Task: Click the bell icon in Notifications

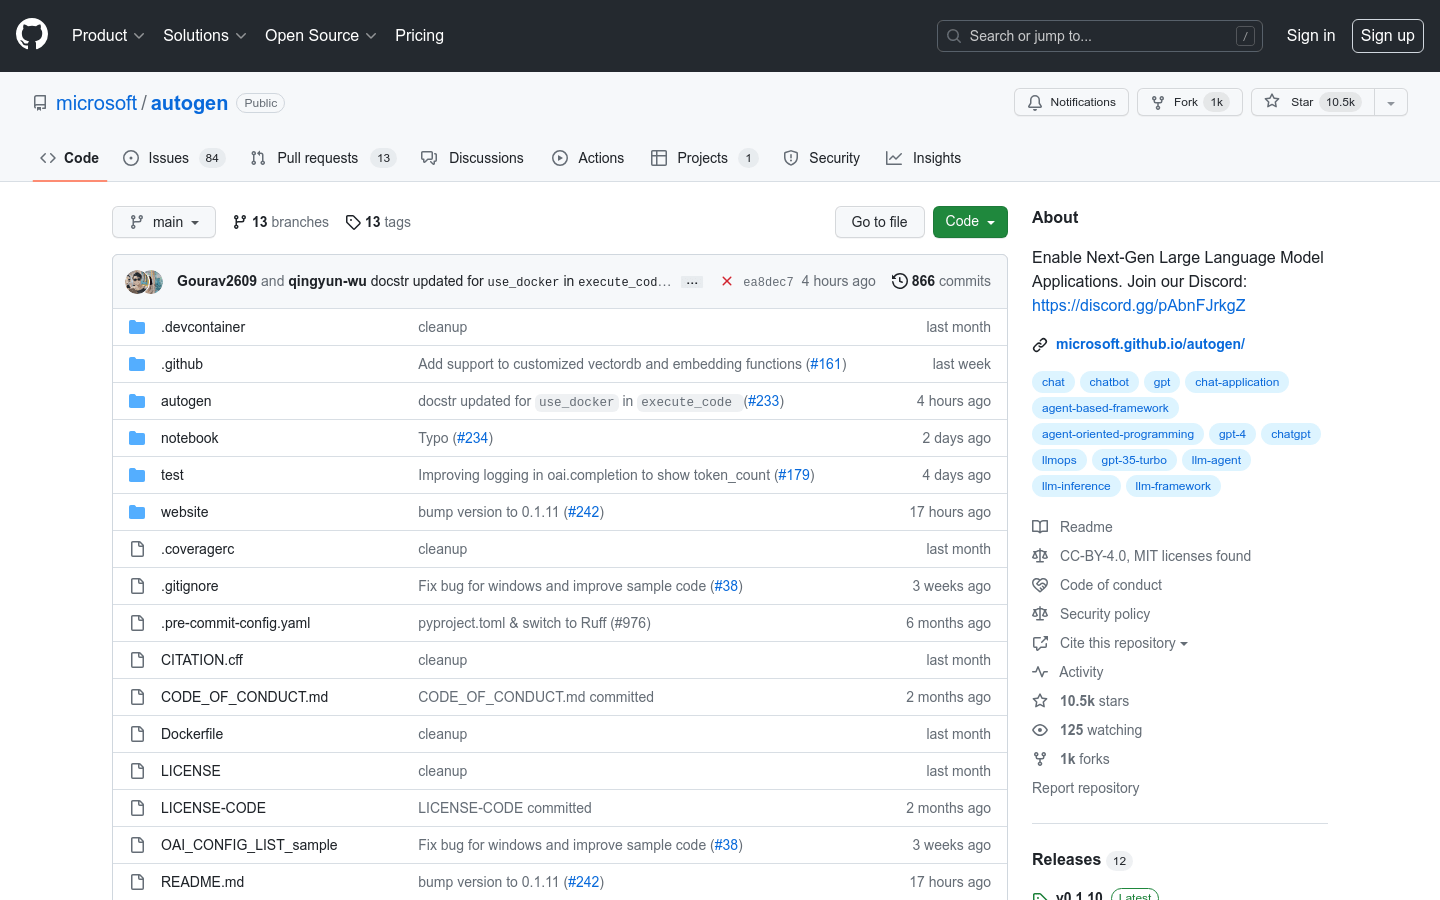Action: tap(1035, 102)
